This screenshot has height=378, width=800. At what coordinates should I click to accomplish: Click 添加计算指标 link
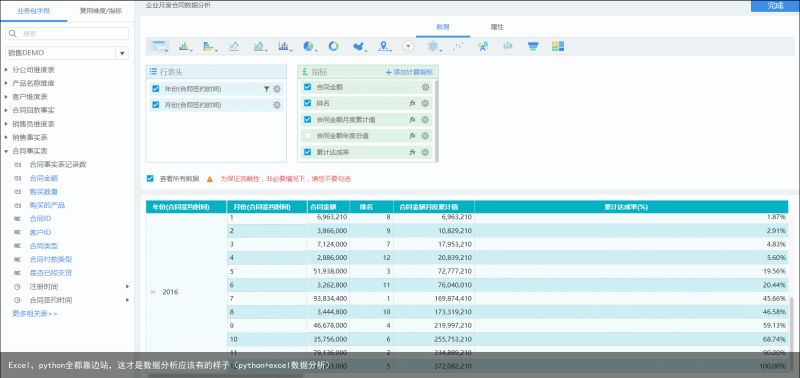(409, 72)
